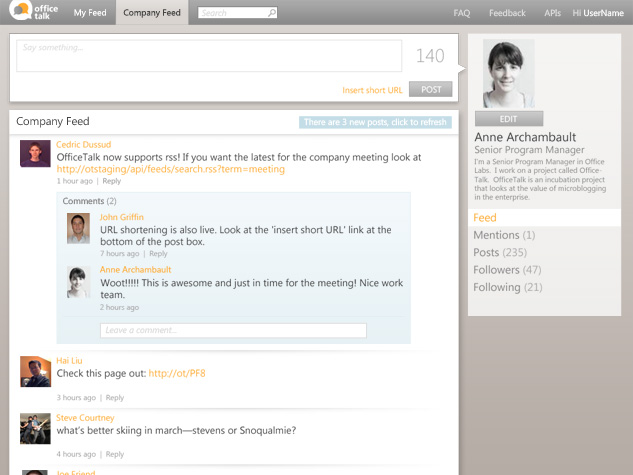Reply to Hai Liu's post
633x475 pixels.
point(115,398)
